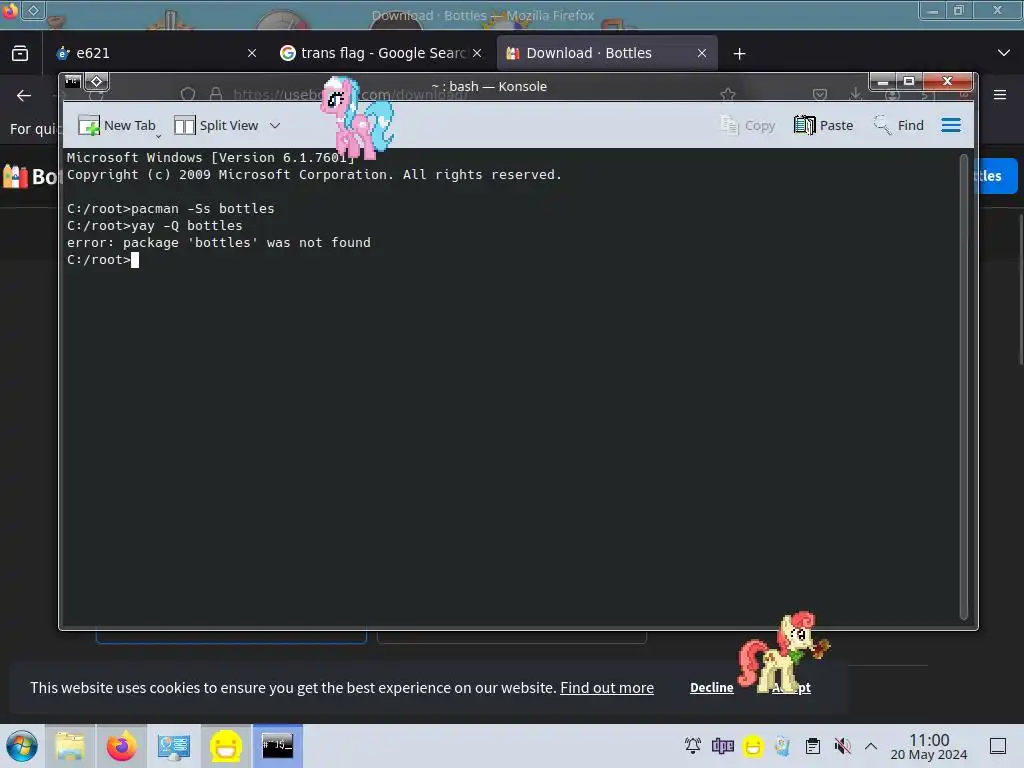Click the show desktop button
The height and width of the screenshot is (768, 1024).
coord(998,746)
